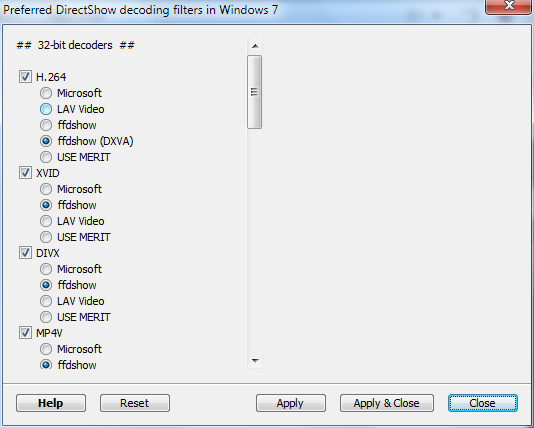534x428 pixels.
Task: Select Microsoft decoder under MP4V
Action: 46,349
